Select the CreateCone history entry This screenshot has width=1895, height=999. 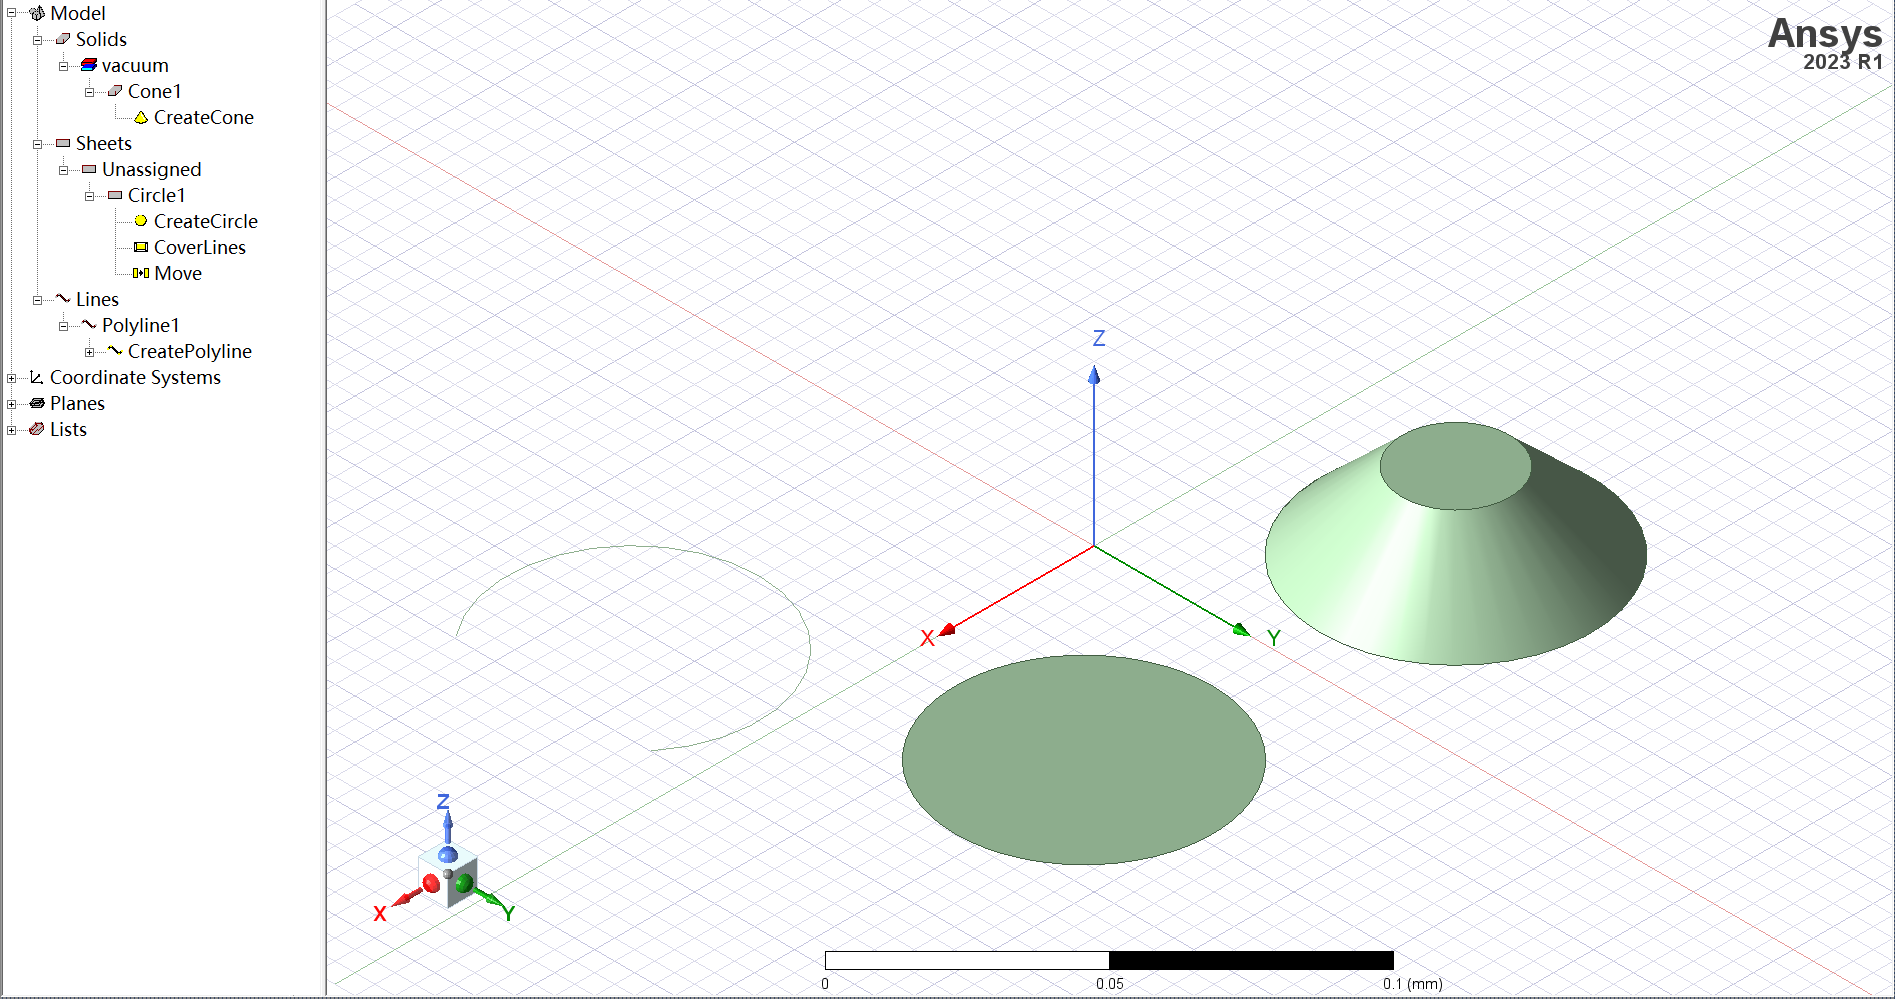pos(204,117)
